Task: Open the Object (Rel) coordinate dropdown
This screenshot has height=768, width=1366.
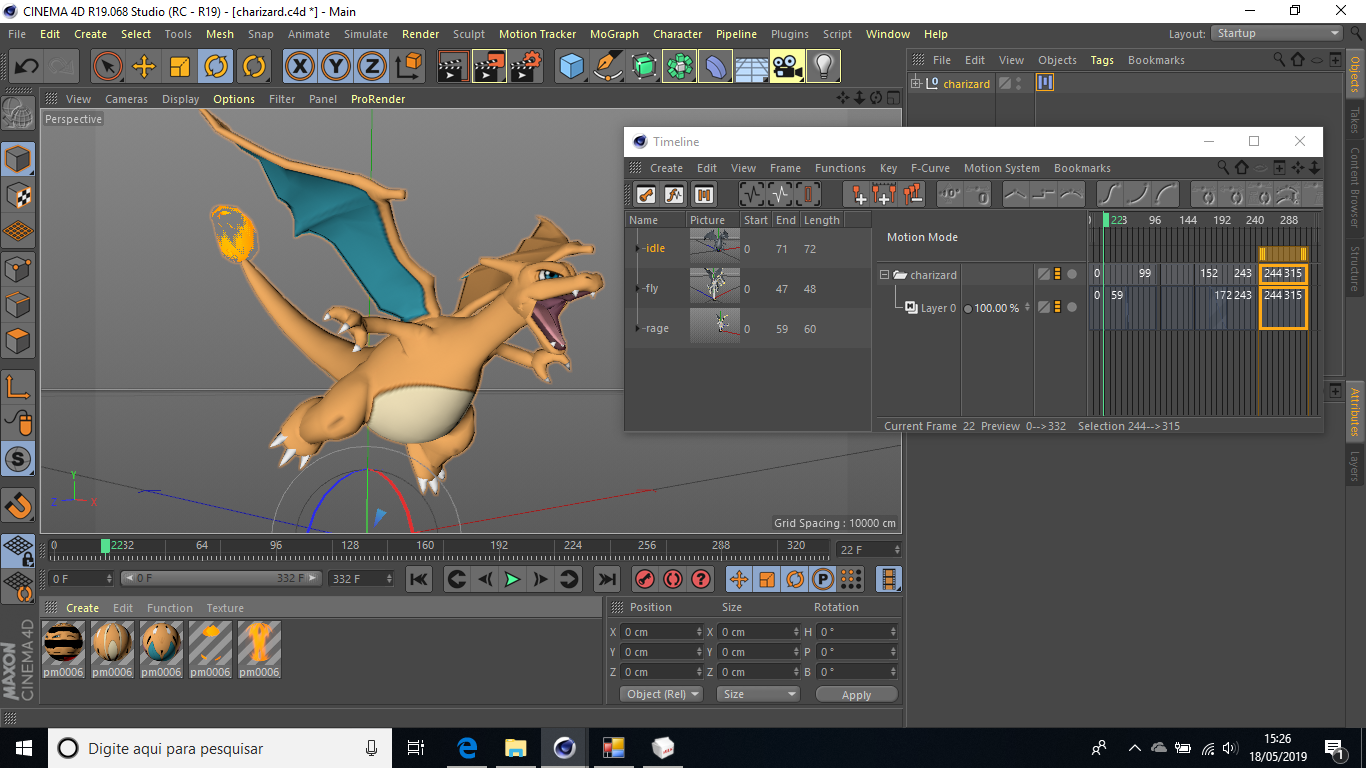Action: point(661,694)
